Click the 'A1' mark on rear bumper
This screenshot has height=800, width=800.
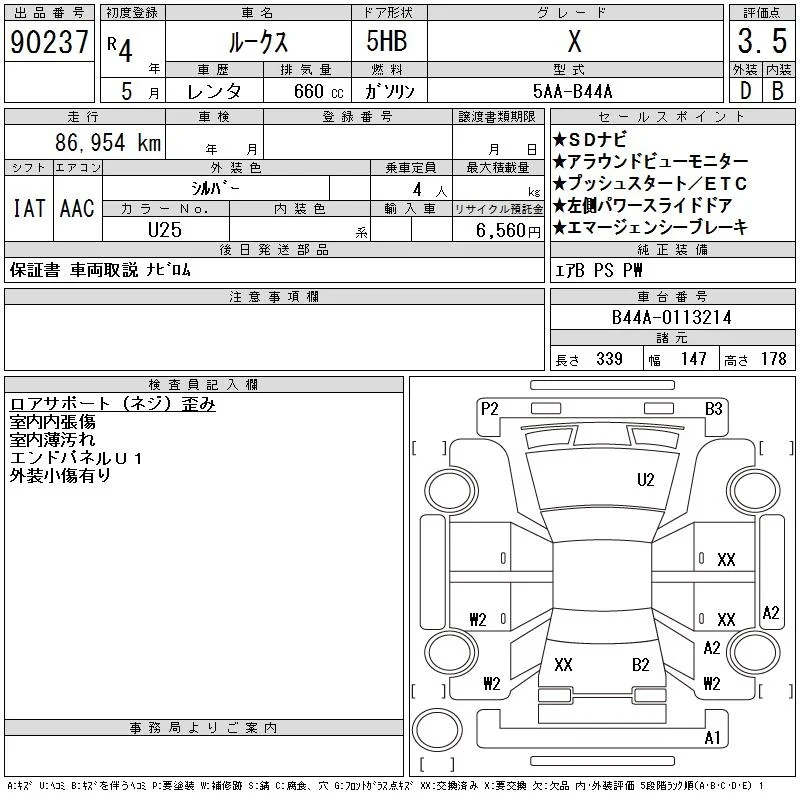click(x=712, y=738)
